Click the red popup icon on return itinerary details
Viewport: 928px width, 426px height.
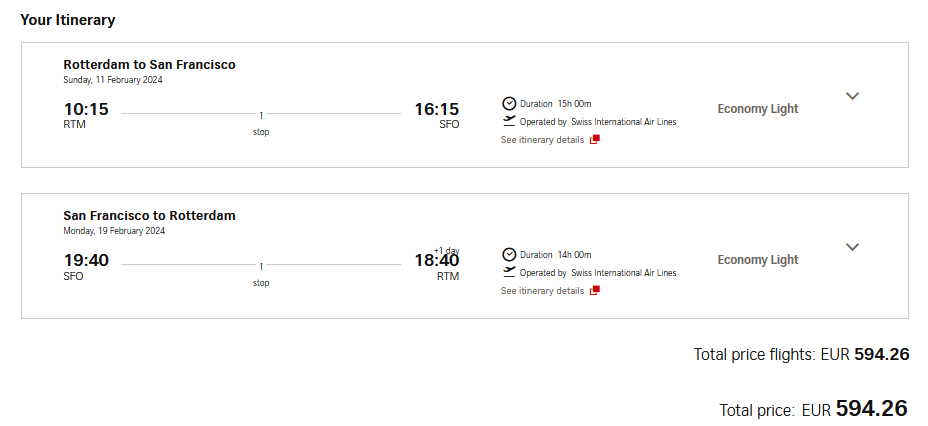[x=595, y=291]
